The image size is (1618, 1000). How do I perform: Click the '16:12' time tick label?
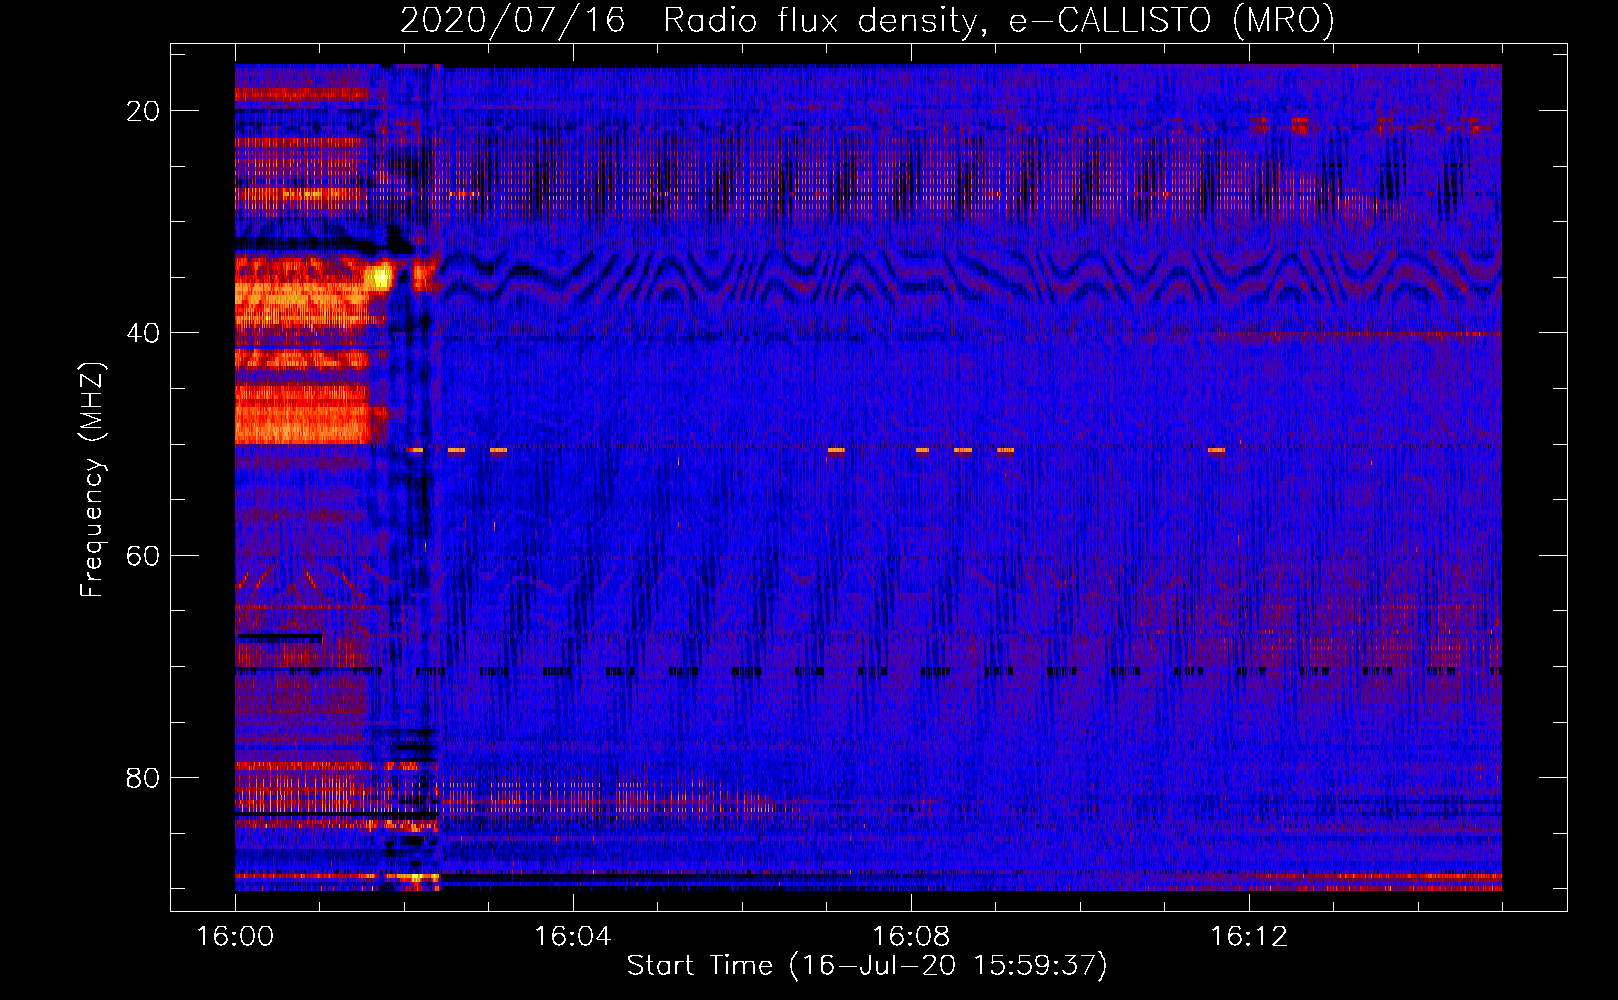1248,937
